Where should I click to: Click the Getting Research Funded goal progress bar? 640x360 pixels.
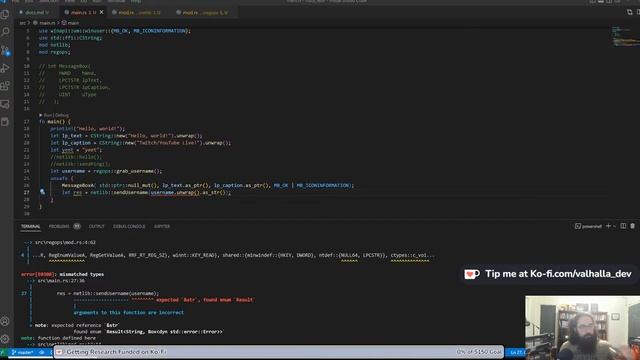point(279,351)
